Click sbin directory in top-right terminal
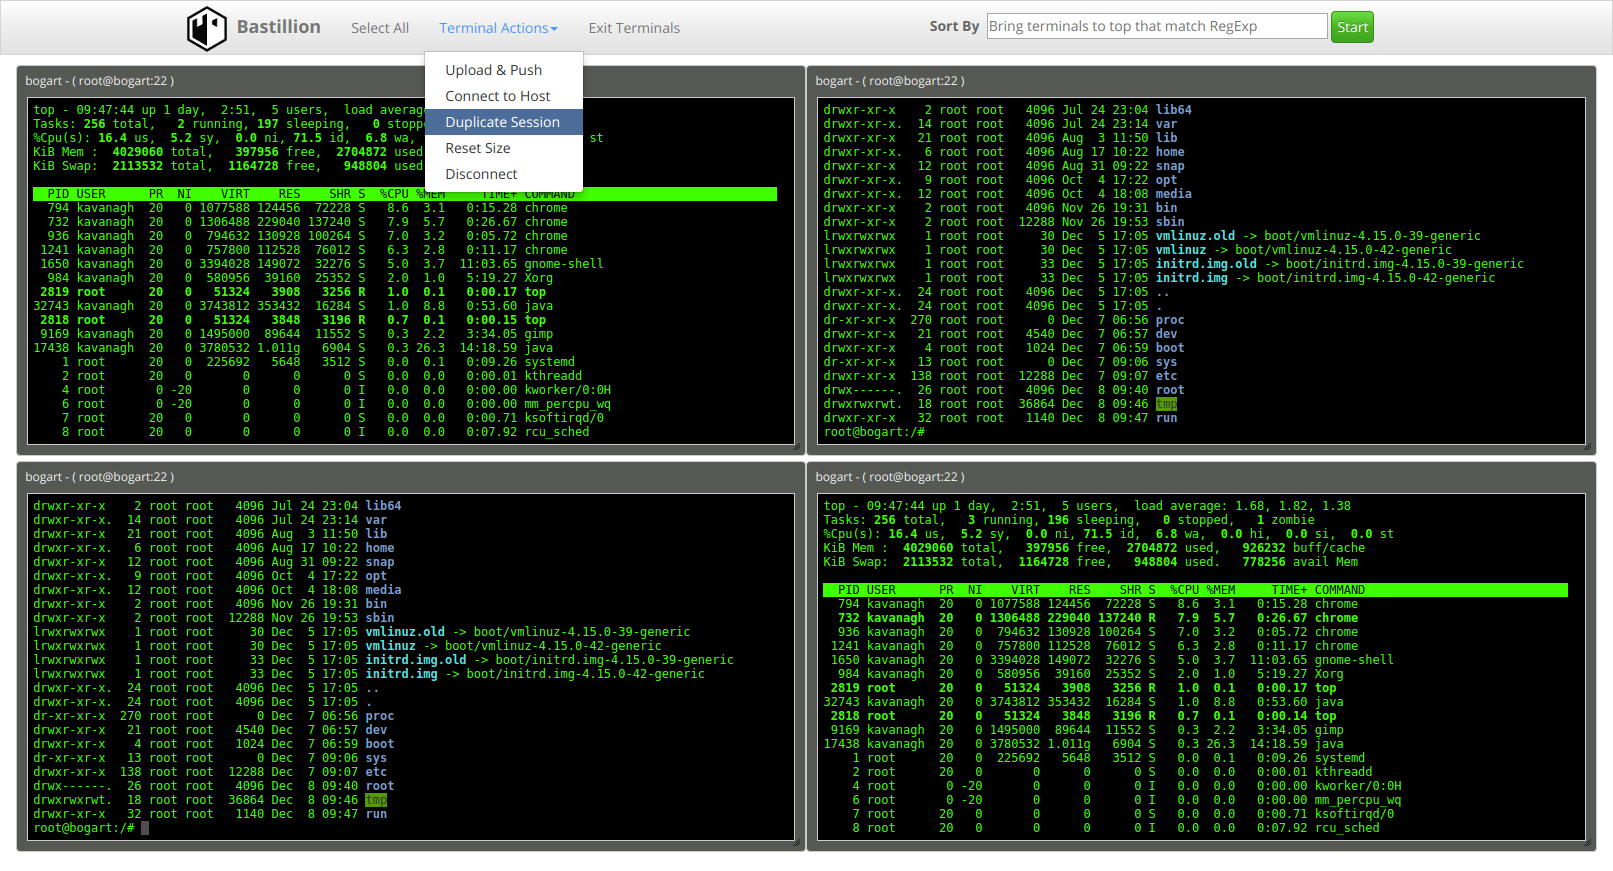This screenshot has height=871, width=1613. (1170, 222)
